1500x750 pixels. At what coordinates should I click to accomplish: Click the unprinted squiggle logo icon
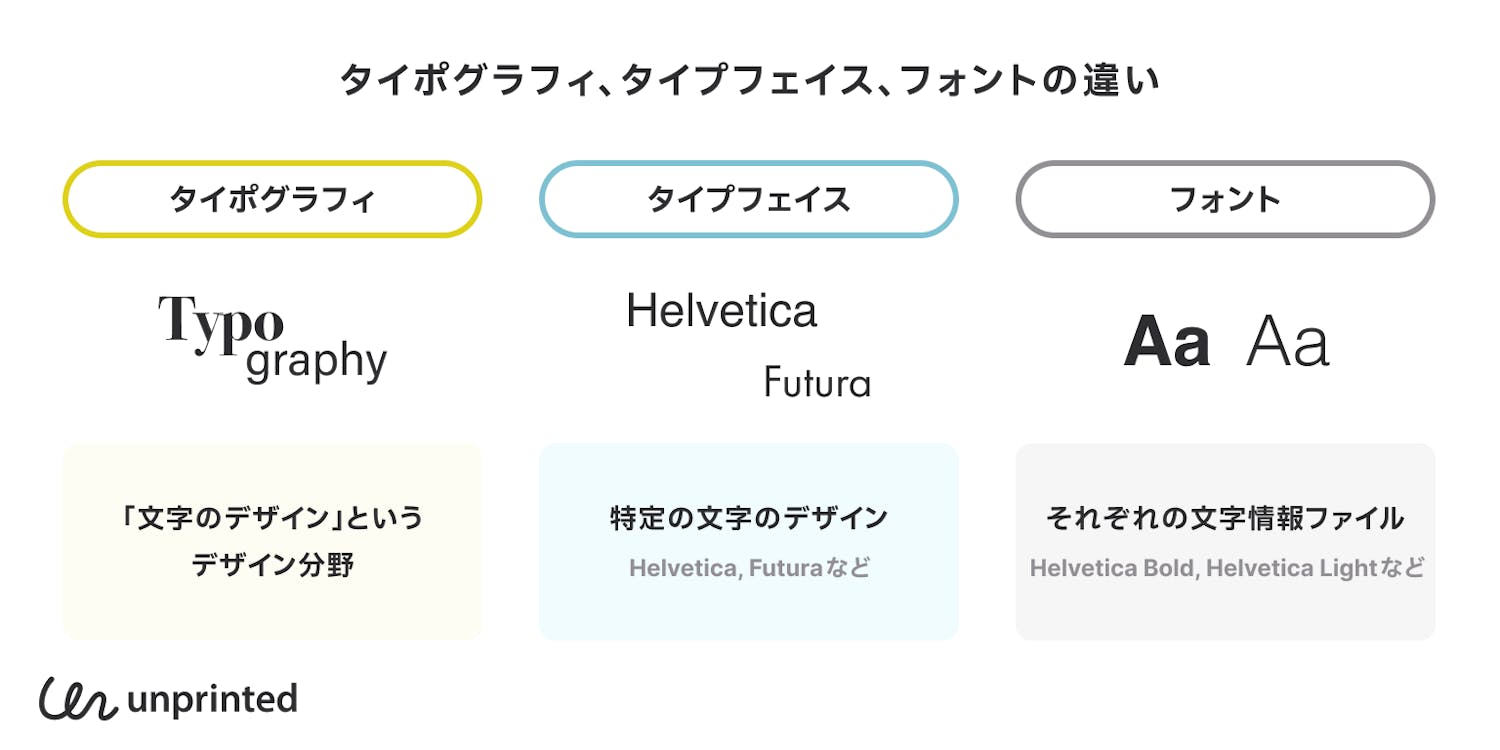click(x=77, y=699)
